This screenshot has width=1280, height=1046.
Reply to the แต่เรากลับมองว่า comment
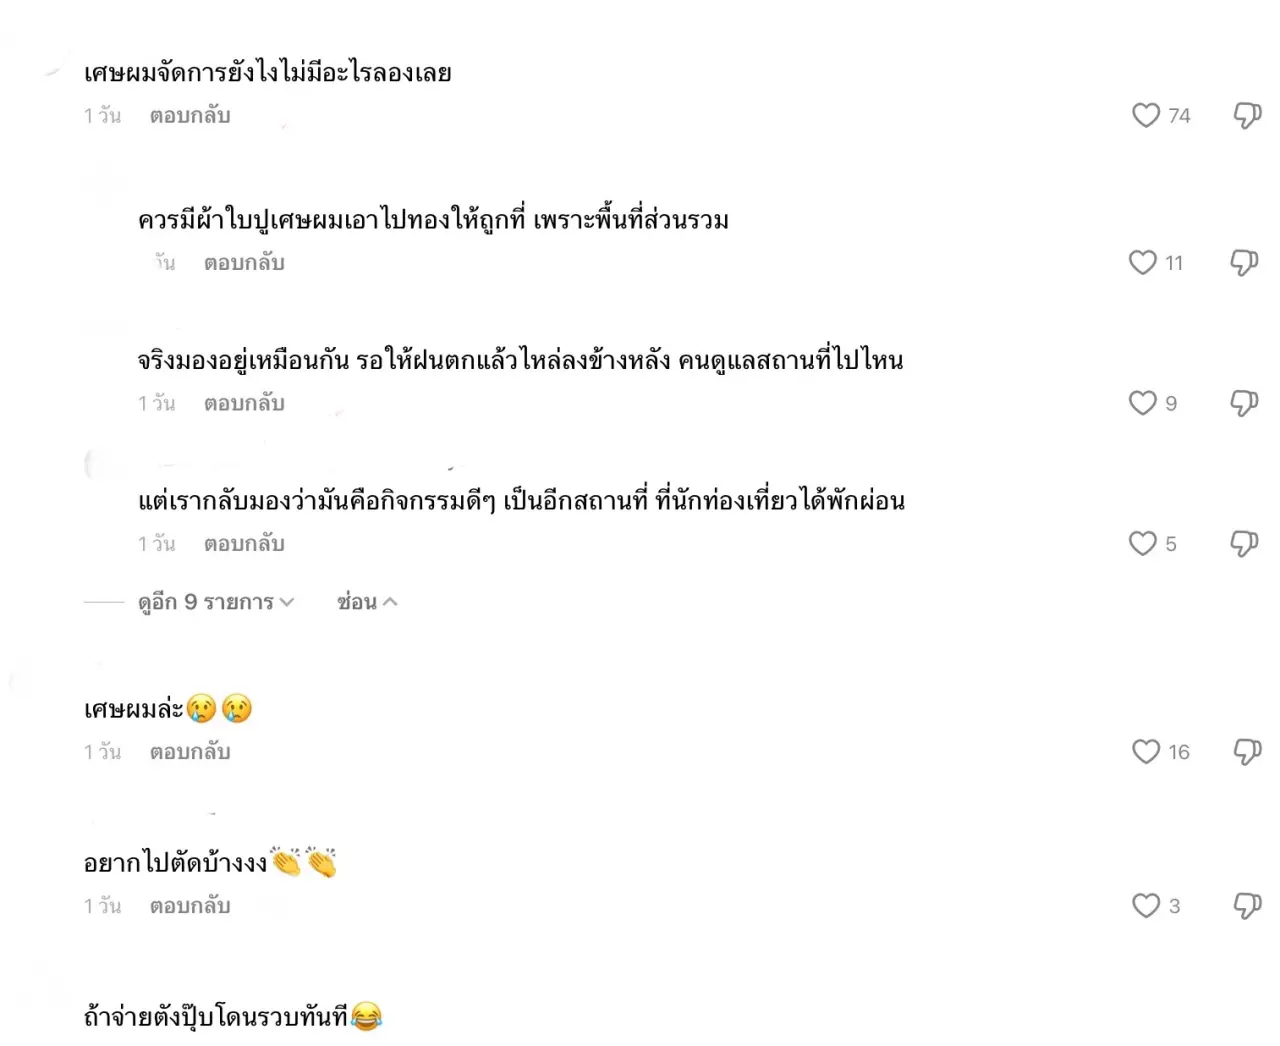244,544
